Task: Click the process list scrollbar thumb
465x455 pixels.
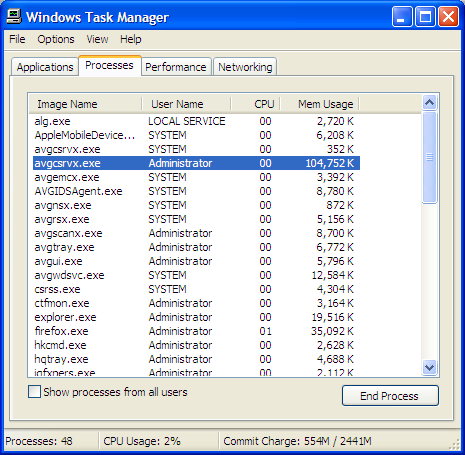Action: pyautogui.click(x=429, y=157)
